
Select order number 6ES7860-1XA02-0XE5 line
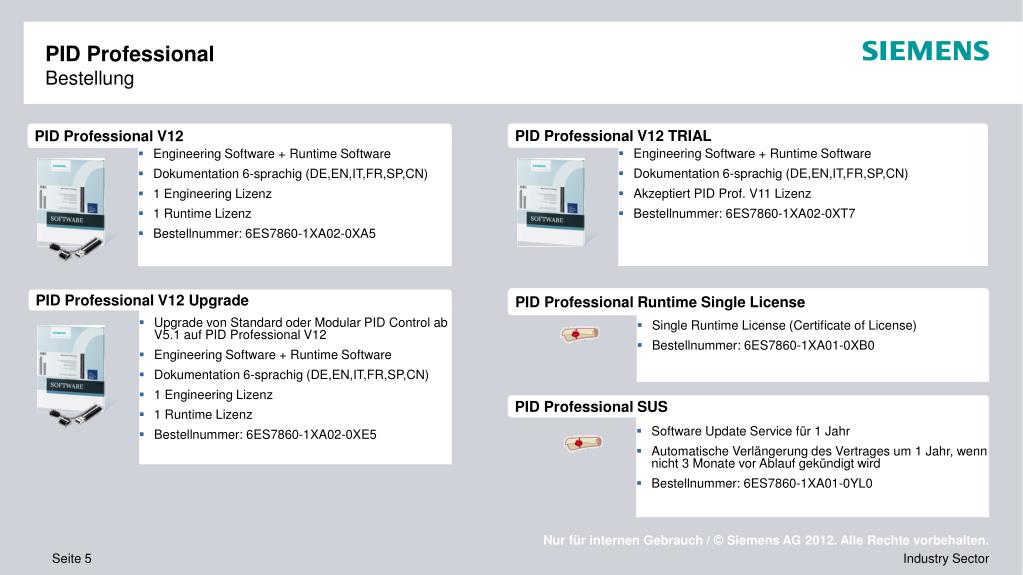(x=265, y=435)
